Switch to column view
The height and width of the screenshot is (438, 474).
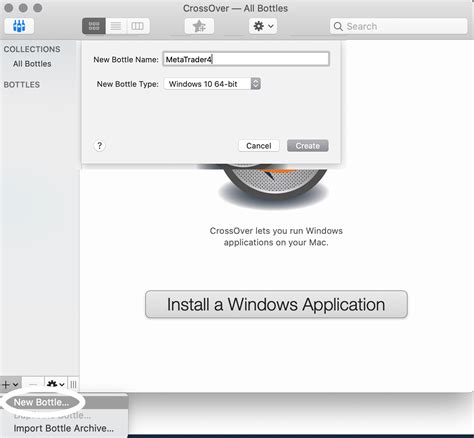[x=138, y=26]
